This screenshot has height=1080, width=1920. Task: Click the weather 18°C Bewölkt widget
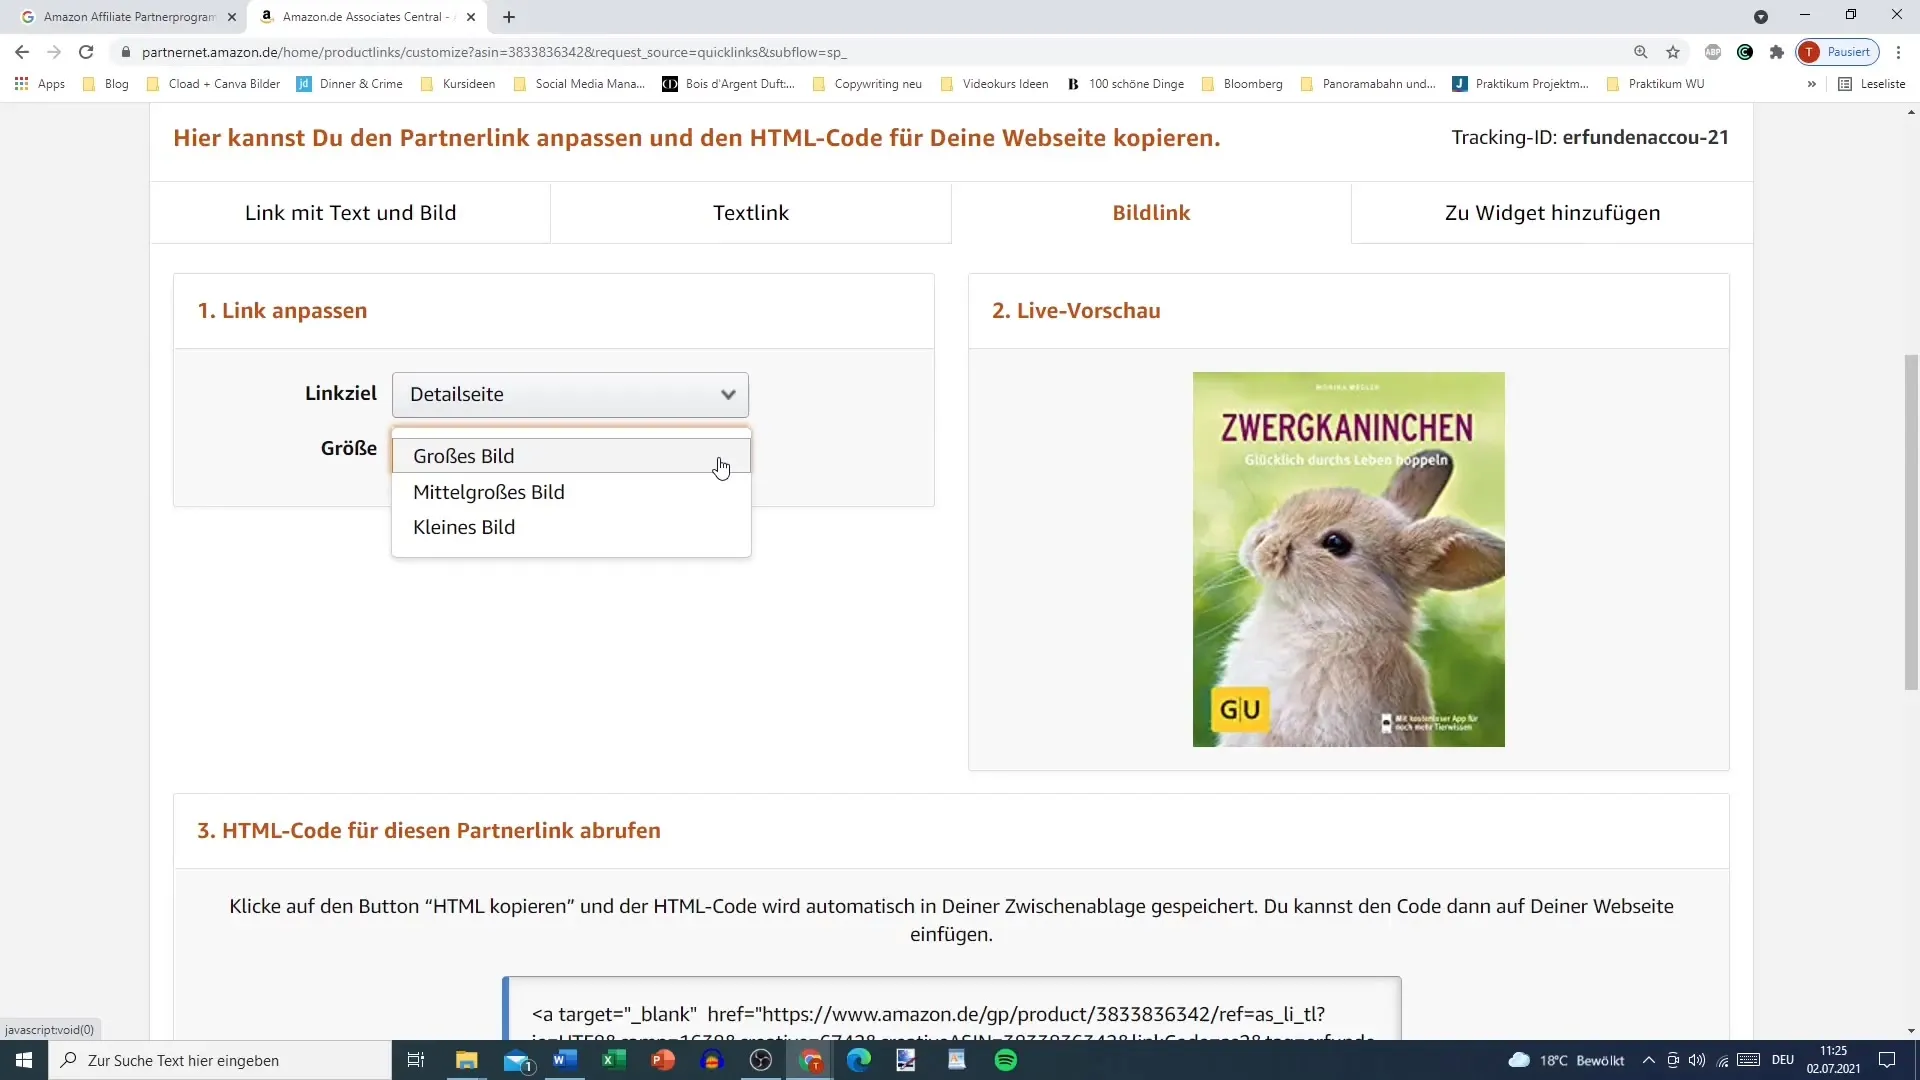coord(1567,1060)
